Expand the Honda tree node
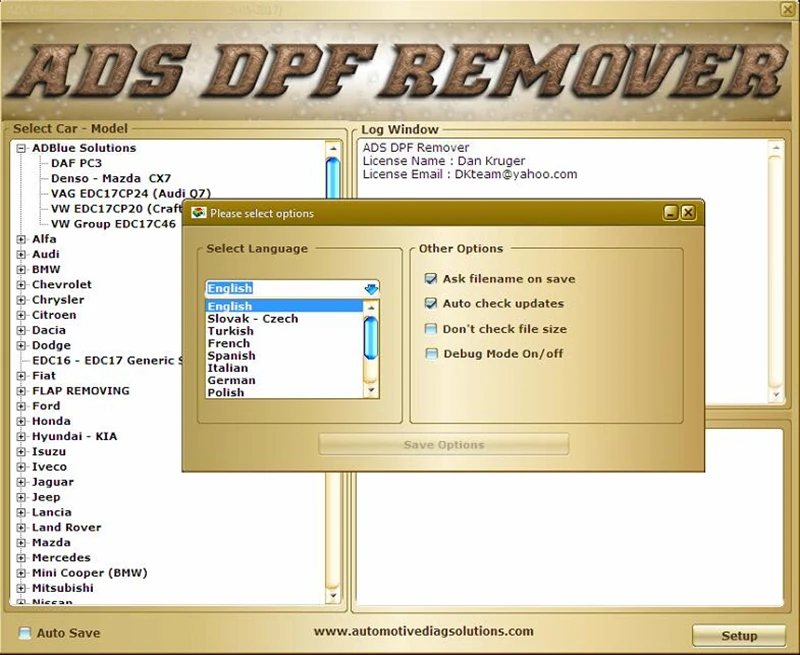Viewport: 800px width, 655px height. pyautogui.click(x=21, y=421)
